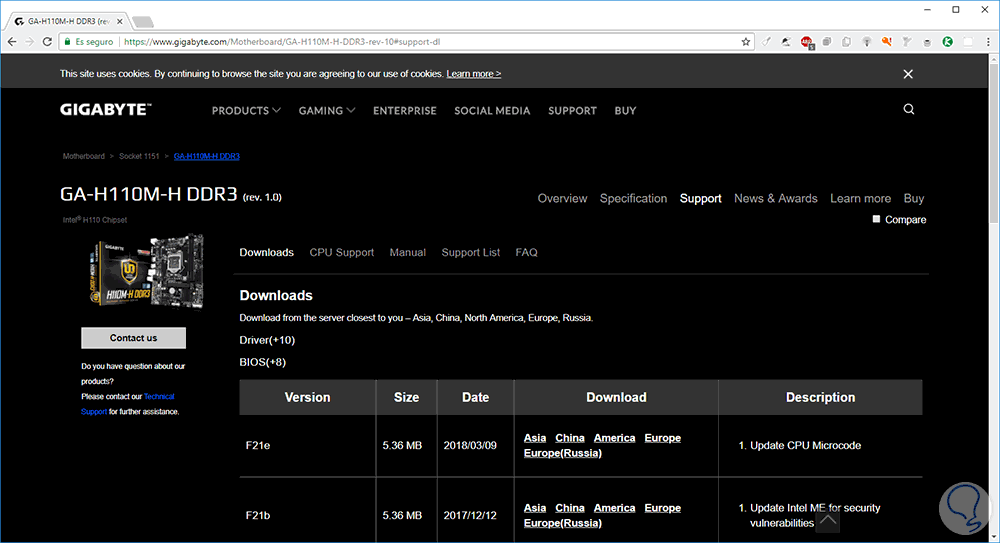Click the lightbulb extension icon
The width and height of the screenshot is (1000, 543).
pos(866,41)
